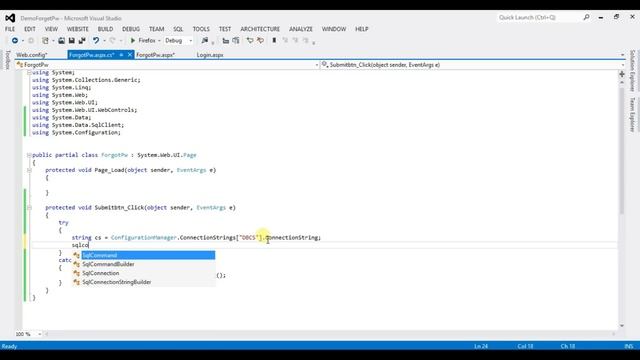The height and width of the screenshot is (360, 640).
Task: Close the ForgotPw.aspx.cs tab
Action: pyautogui.click(x=130, y=55)
